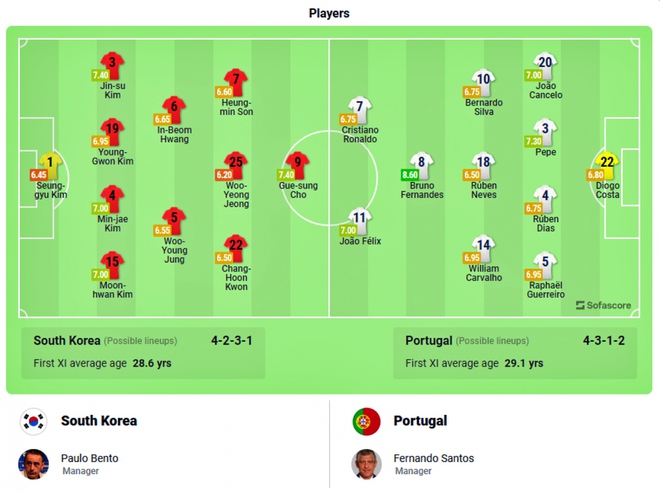This screenshot has height=494, width=660.
Task: Click Heung-min Son's red number 7 jersey
Action: coord(236,82)
